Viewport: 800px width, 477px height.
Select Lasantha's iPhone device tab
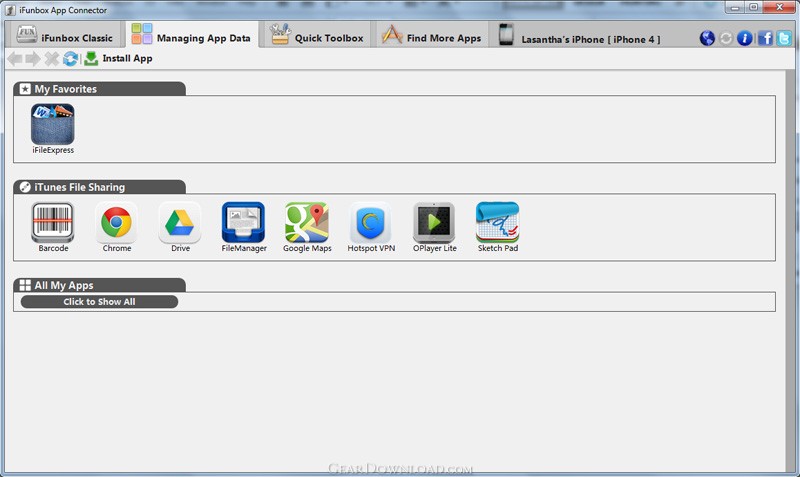coord(580,36)
